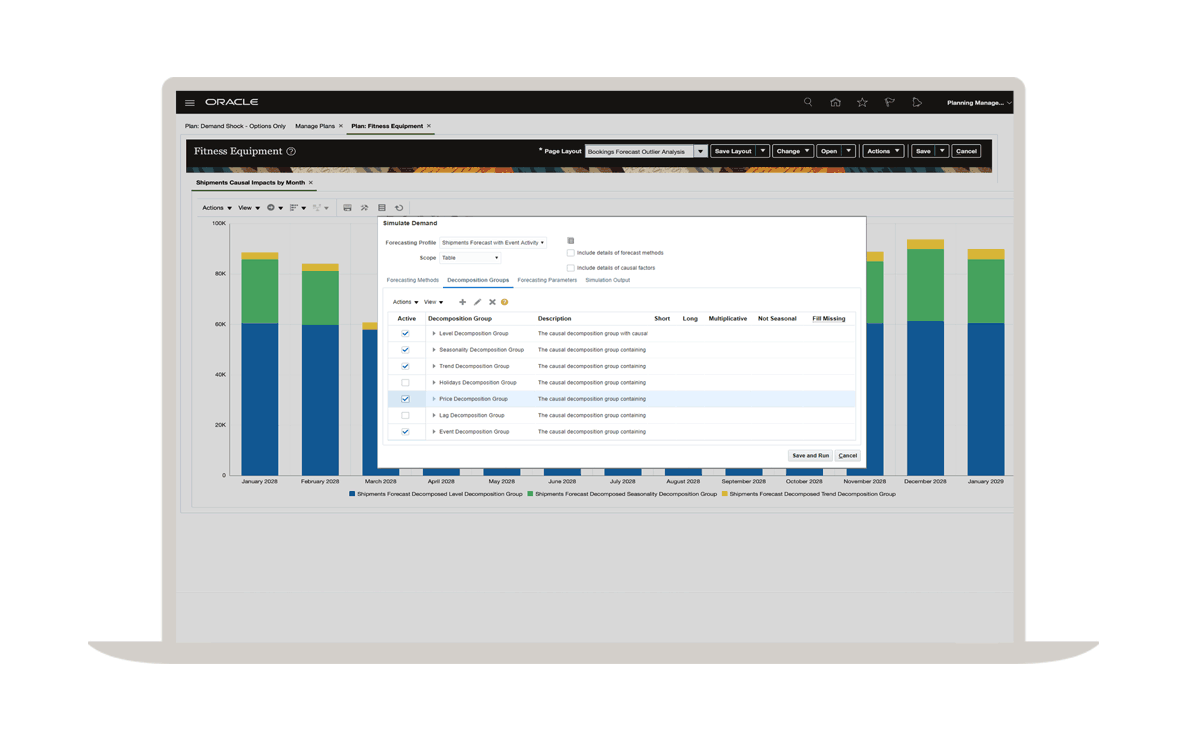
Task: Switch to the Forecasting Parameters tab
Action: (547, 280)
